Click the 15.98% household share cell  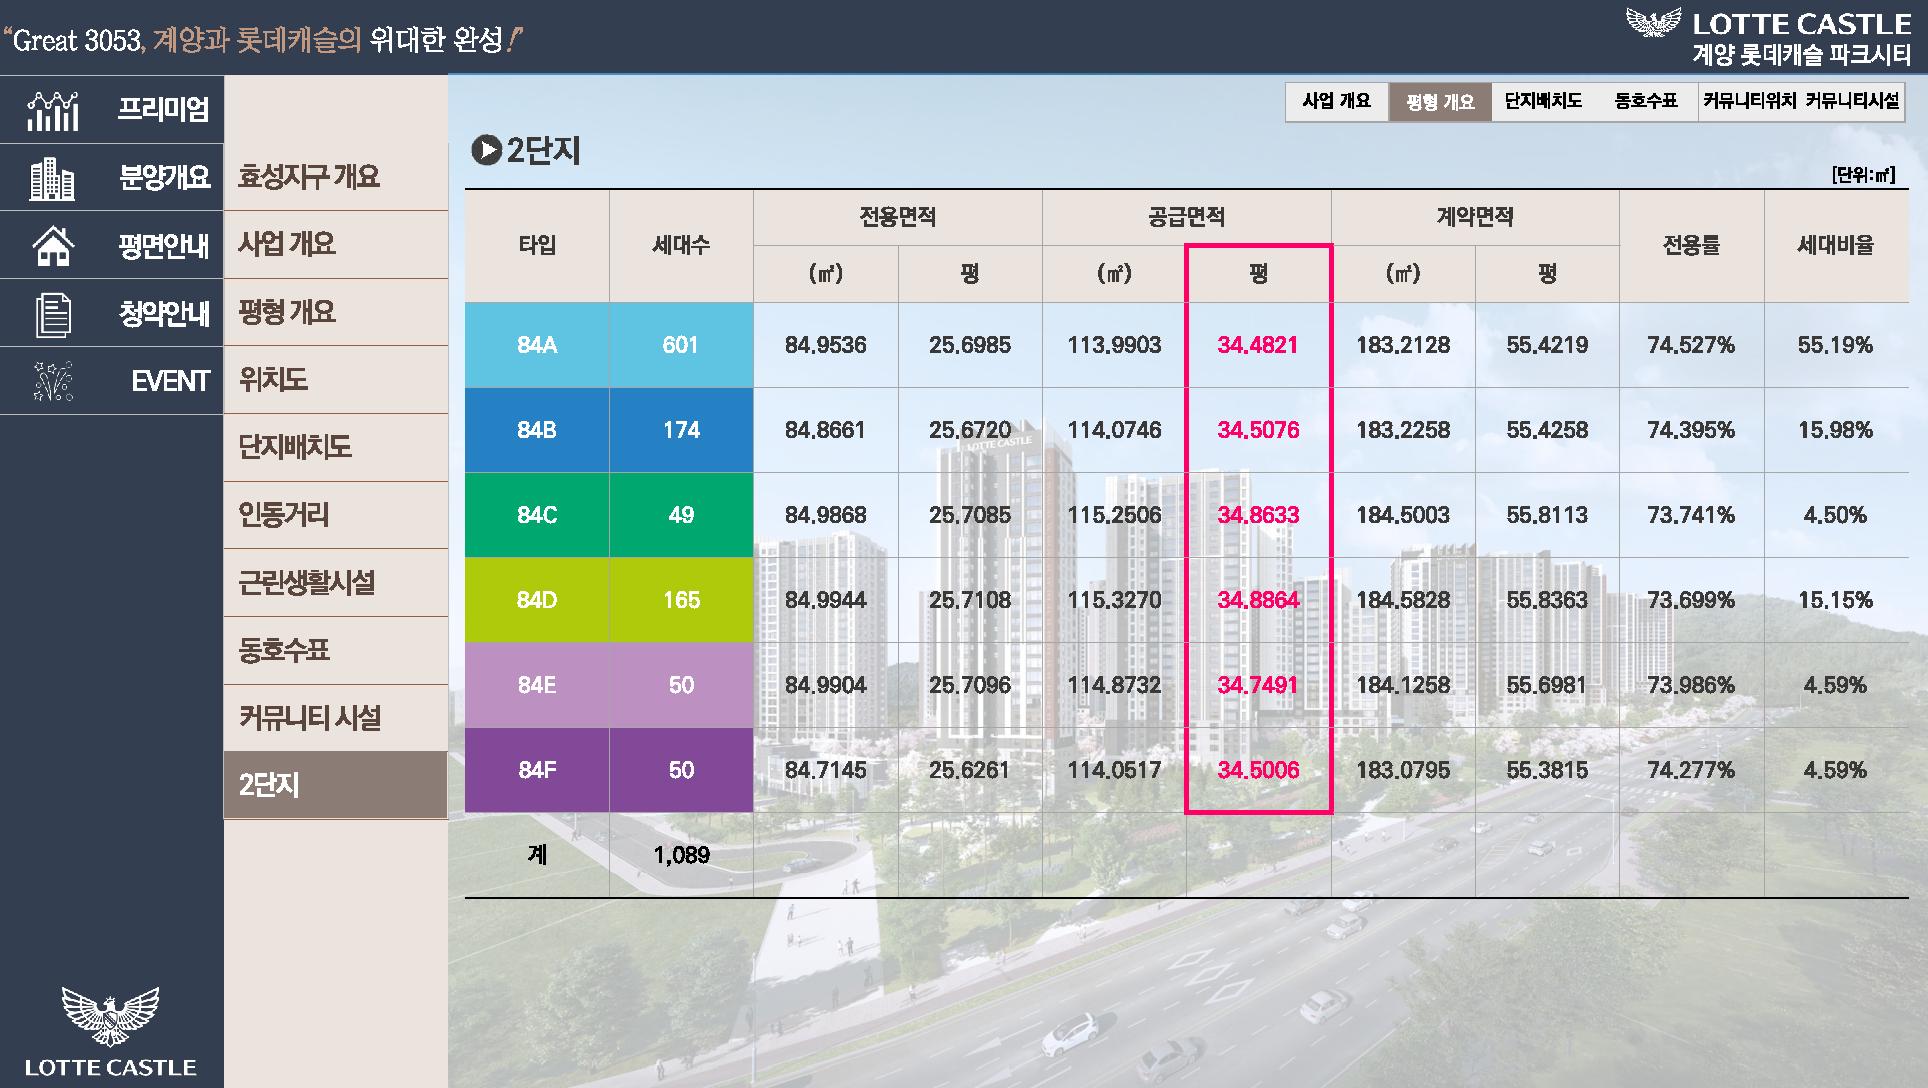coord(1836,430)
